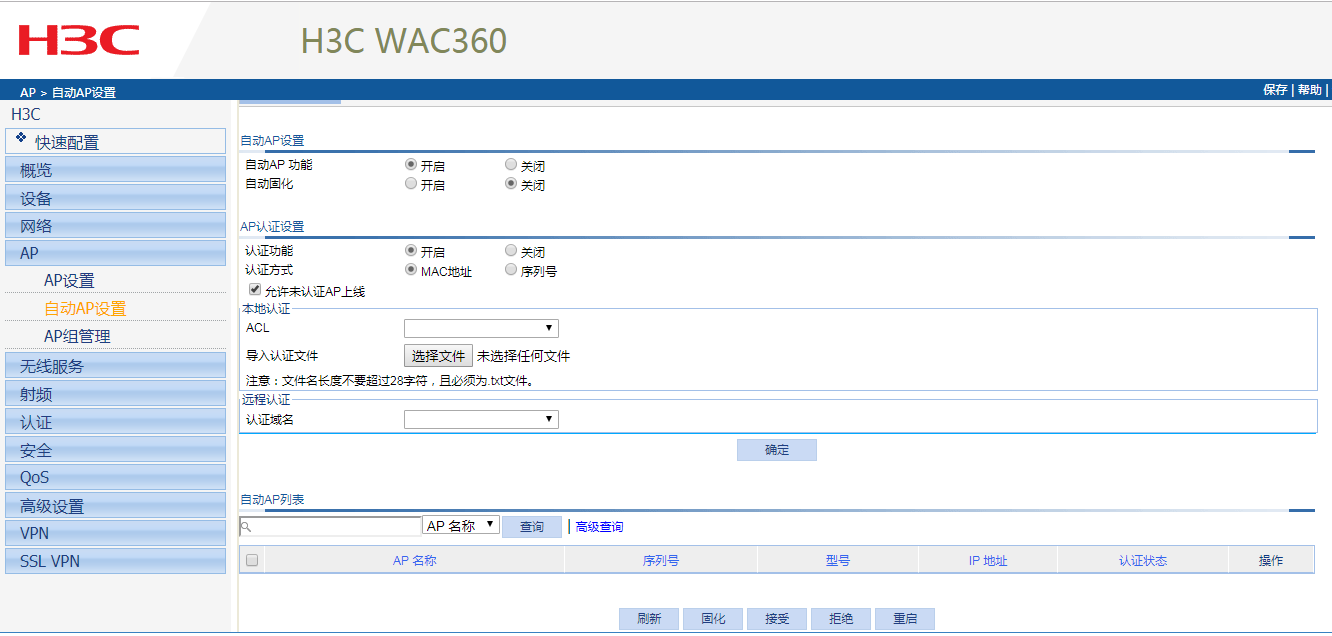This screenshot has width=1332, height=636.
Task: Open the AP 名称 search filter dropdown
Action: coord(461,525)
